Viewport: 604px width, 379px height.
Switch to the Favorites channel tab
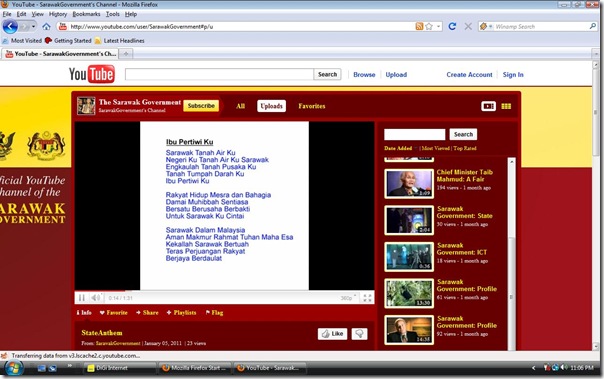pos(312,106)
